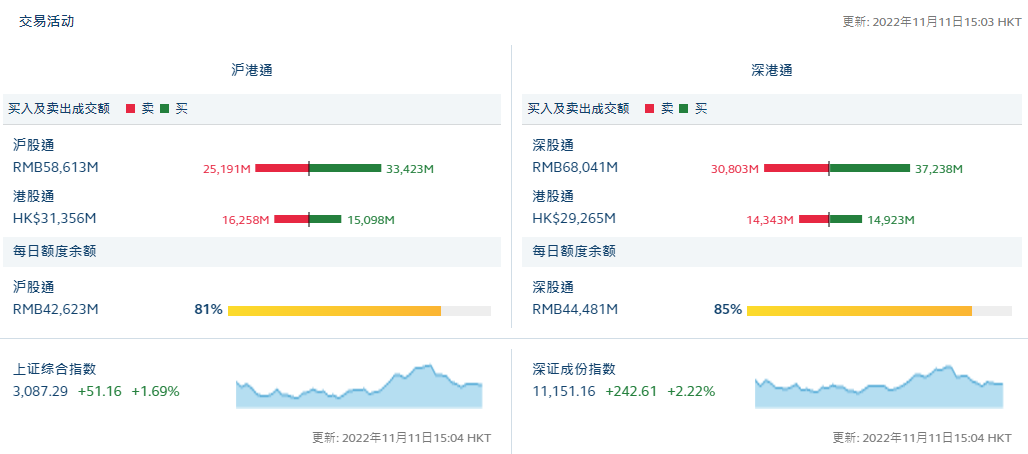Click the 深股通 green buy bar 37,238M

869,169
